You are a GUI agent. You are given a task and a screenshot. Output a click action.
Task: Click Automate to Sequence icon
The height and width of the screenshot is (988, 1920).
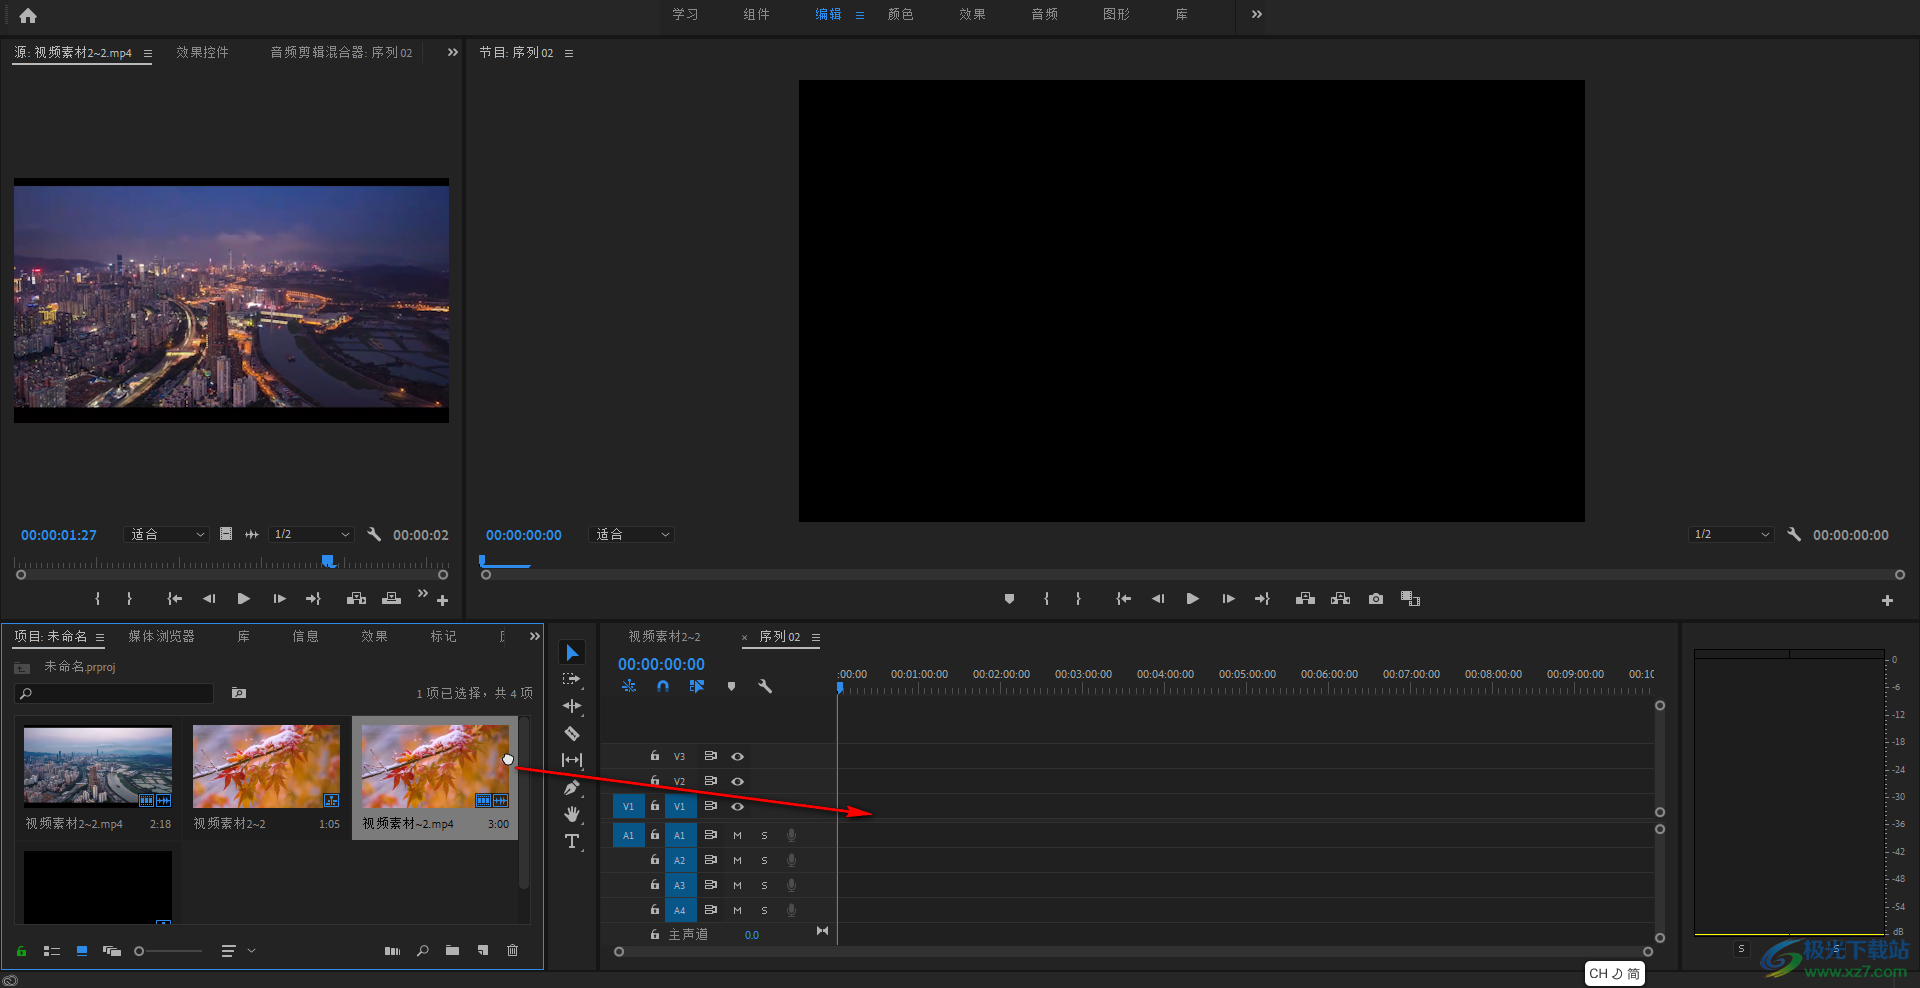[x=392, y=951]
